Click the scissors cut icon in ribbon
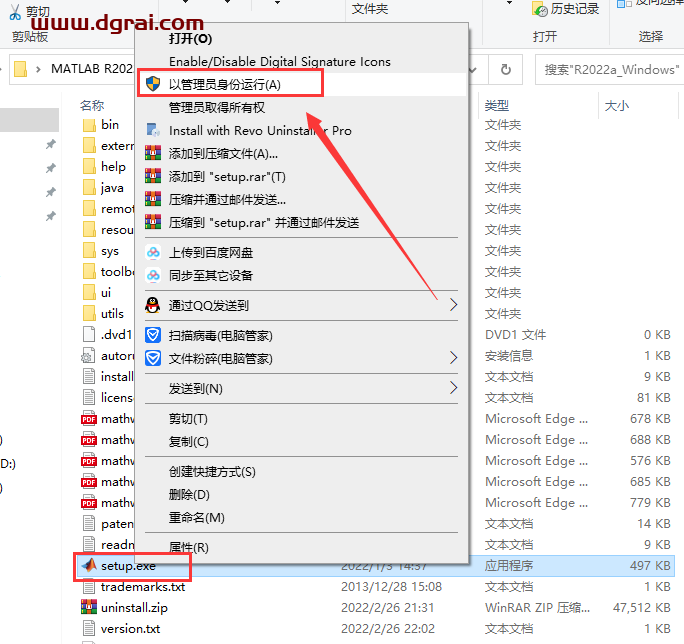 (x=15, y=12)
